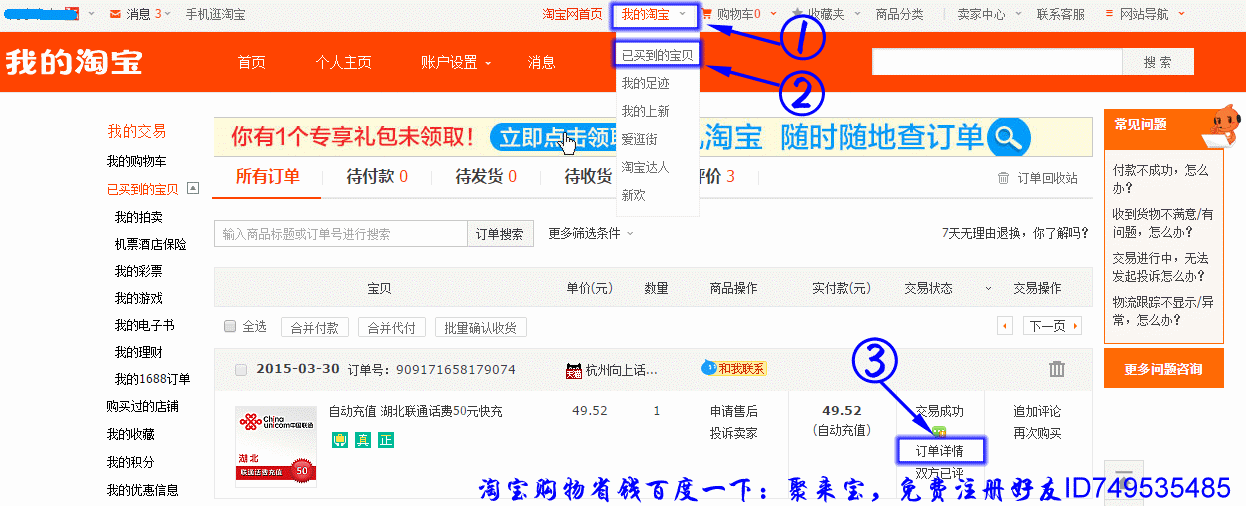1246x506 pixels.
Task: Open 我的1688订单 in the sidebar
Action: pyautogui.click(x=152, y=379)
